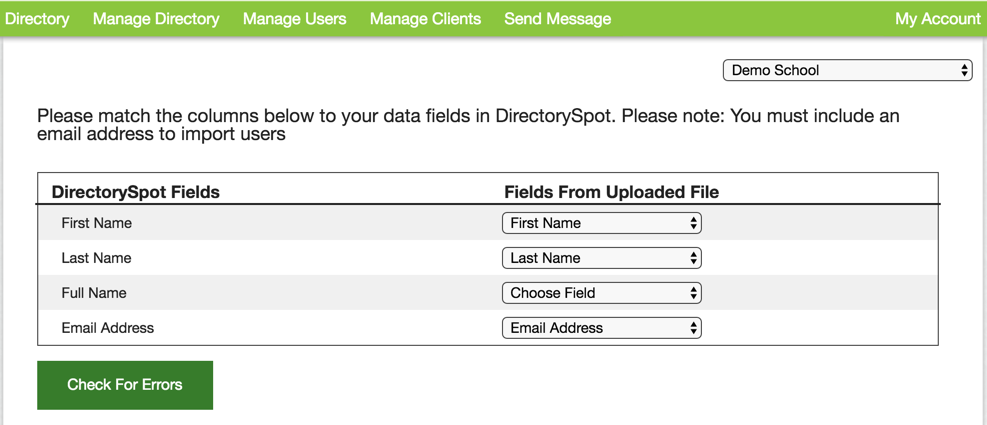Open the Directory menu item
This screenshot has height=425, width=987.
(37, 19)
